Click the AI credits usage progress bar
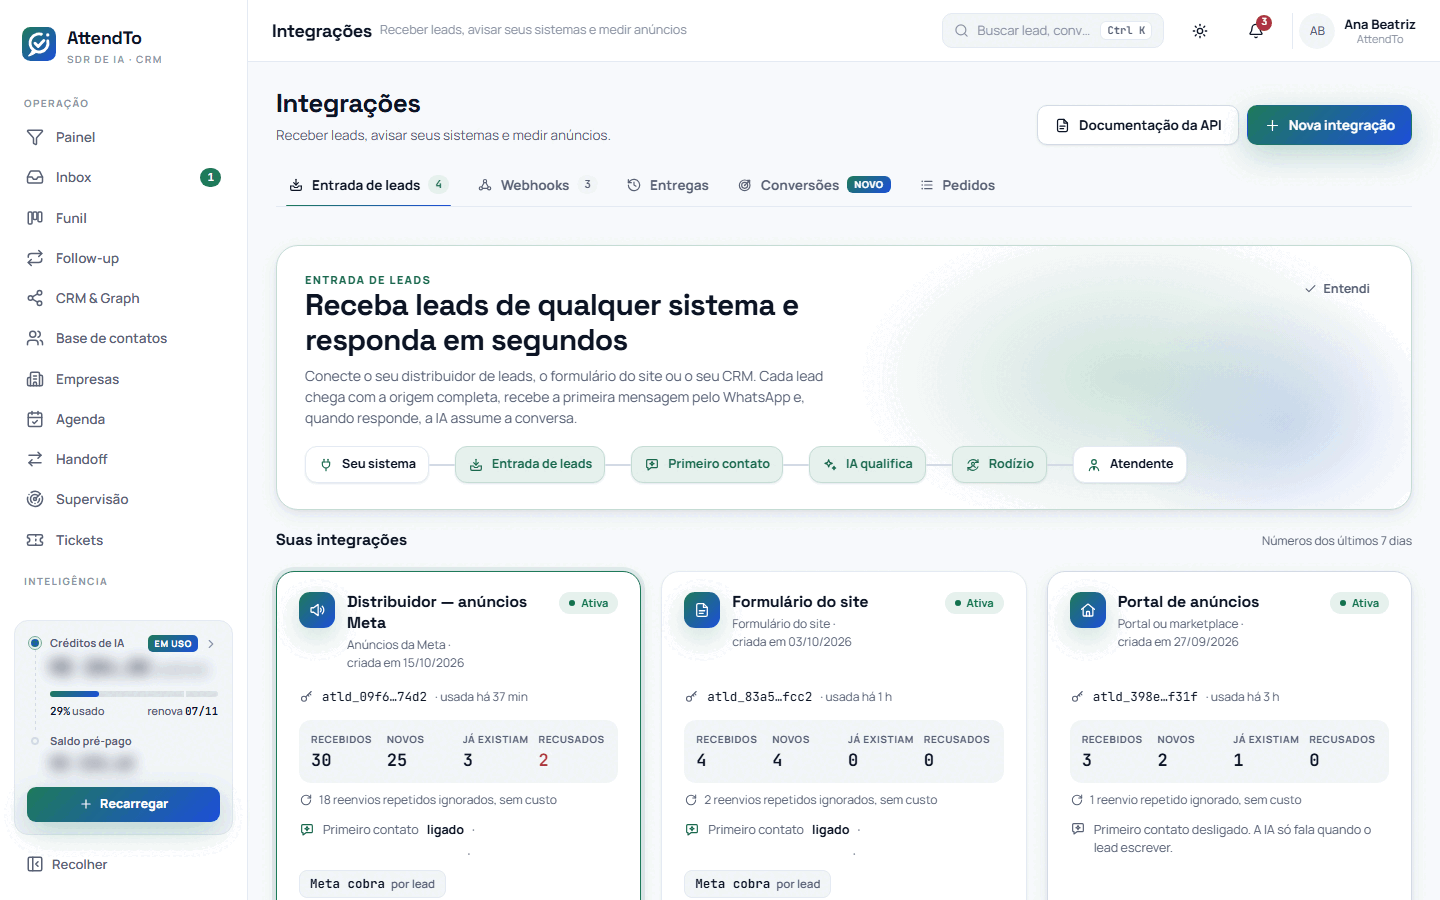This screenshot has width=1440, height=900. (x=134, y=694)
